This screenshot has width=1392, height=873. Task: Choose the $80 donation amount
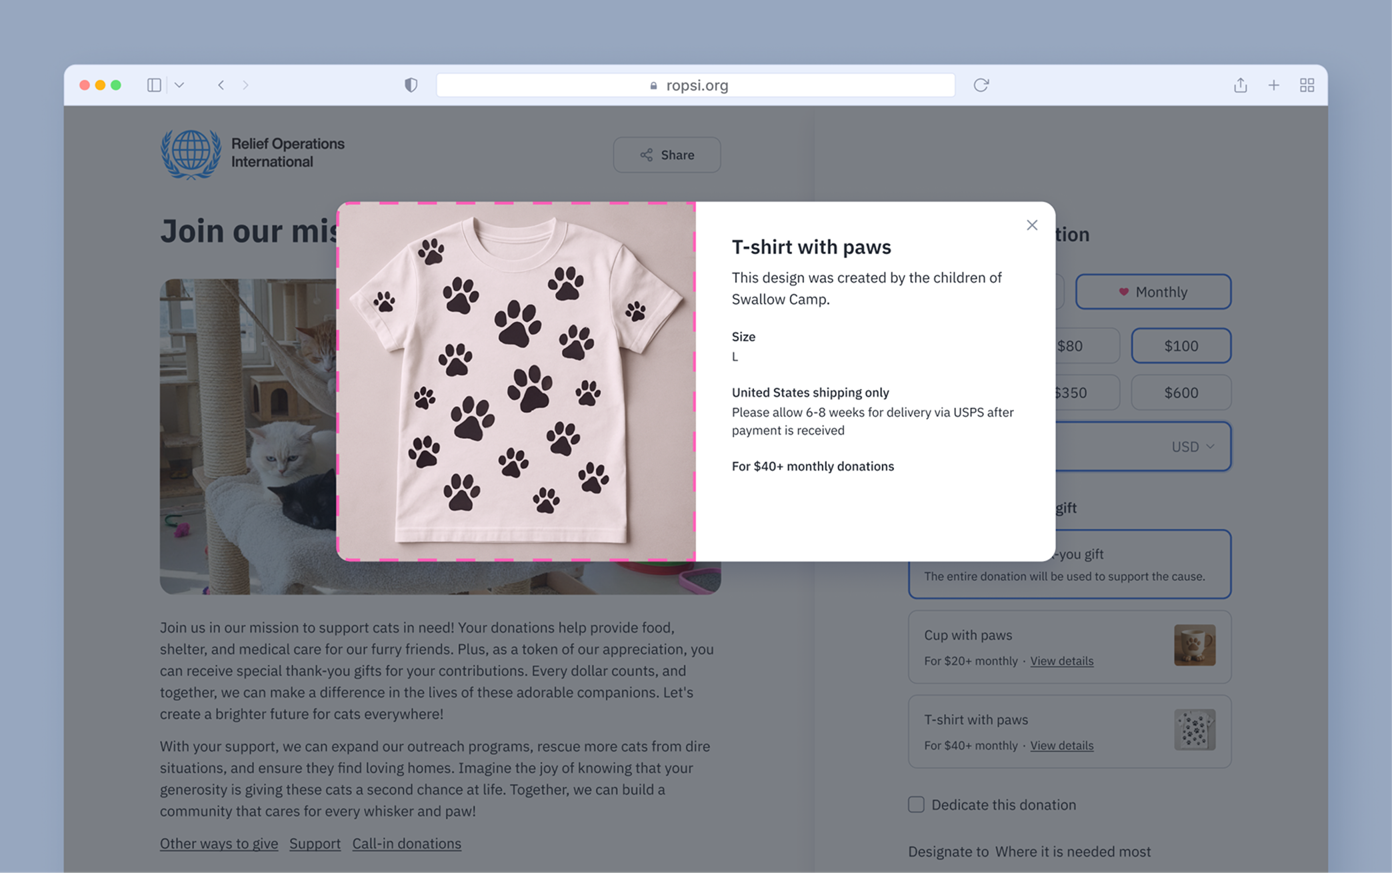tap(1087, 346)
